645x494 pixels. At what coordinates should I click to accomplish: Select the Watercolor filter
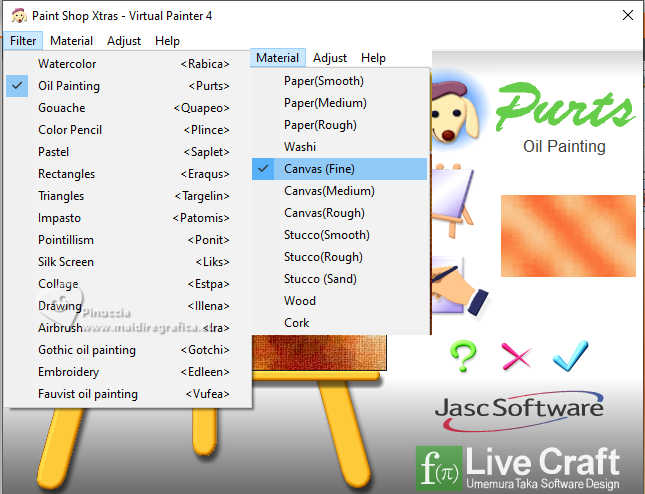pyautogui.click(x=128, y=64)
